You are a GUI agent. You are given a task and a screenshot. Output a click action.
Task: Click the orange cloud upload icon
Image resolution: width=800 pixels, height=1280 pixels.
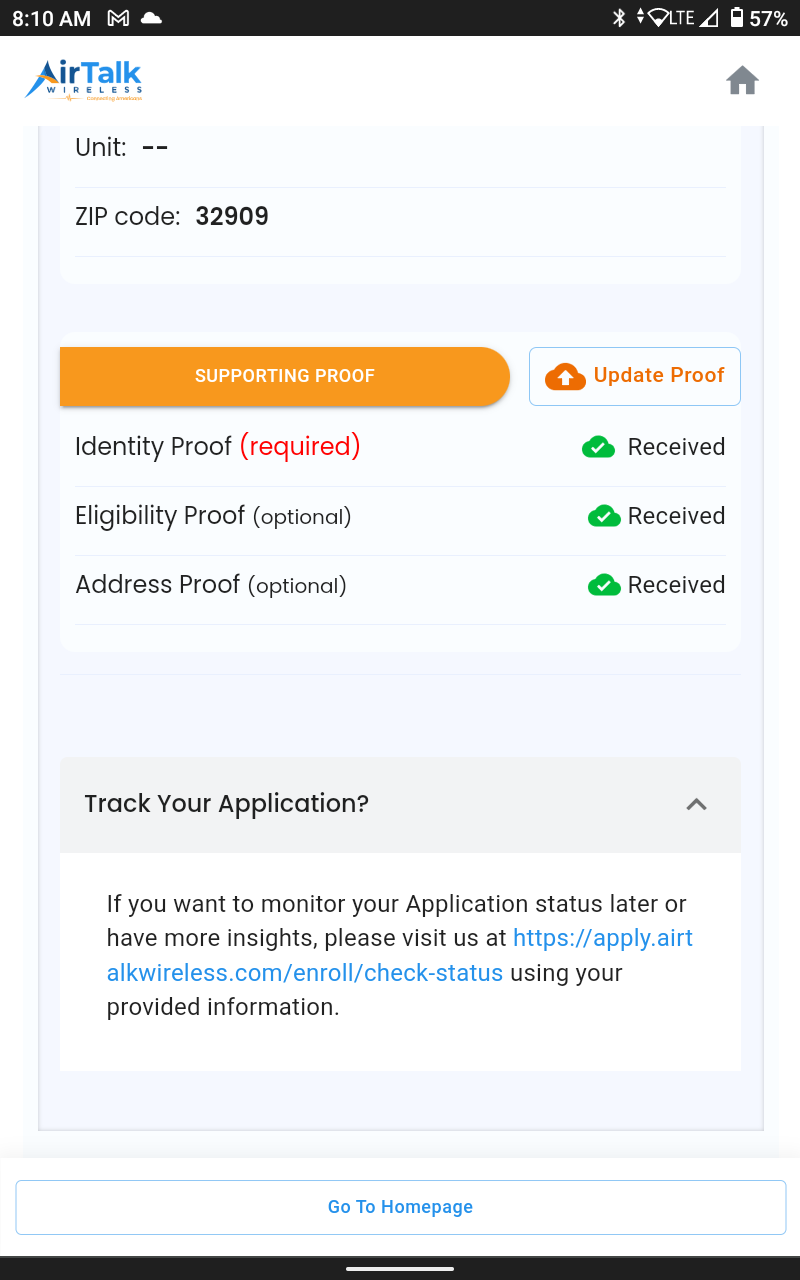565,376
